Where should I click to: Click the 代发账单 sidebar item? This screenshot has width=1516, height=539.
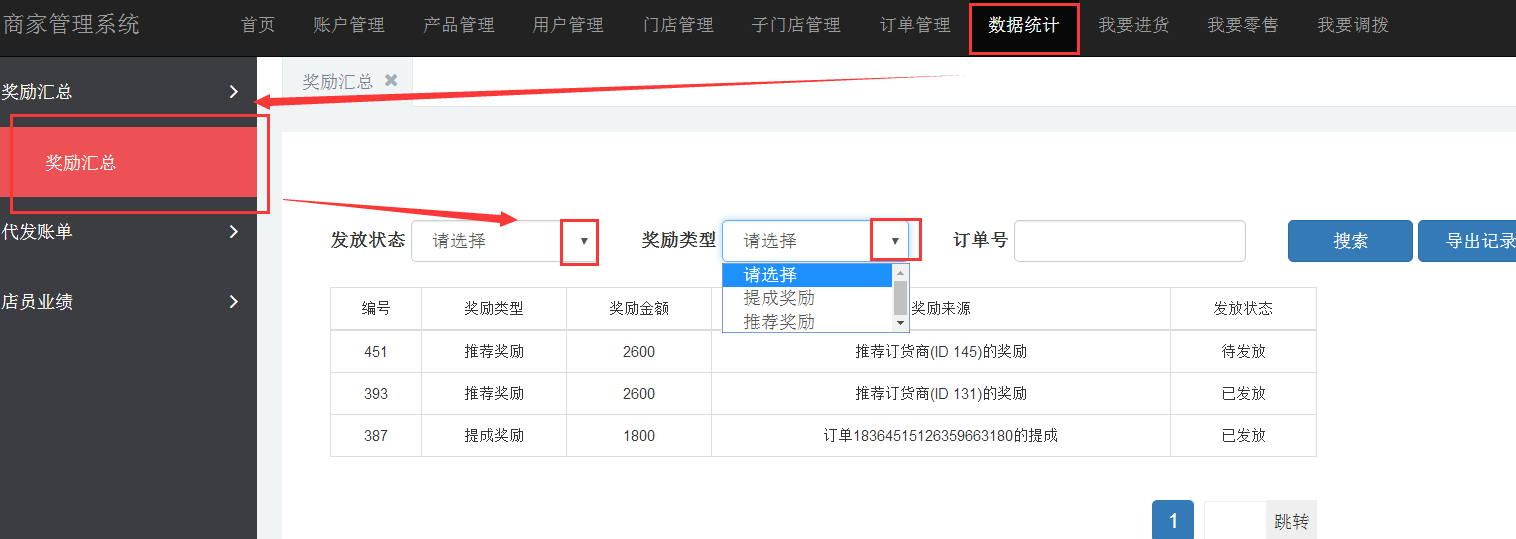(x=128, y=232)
